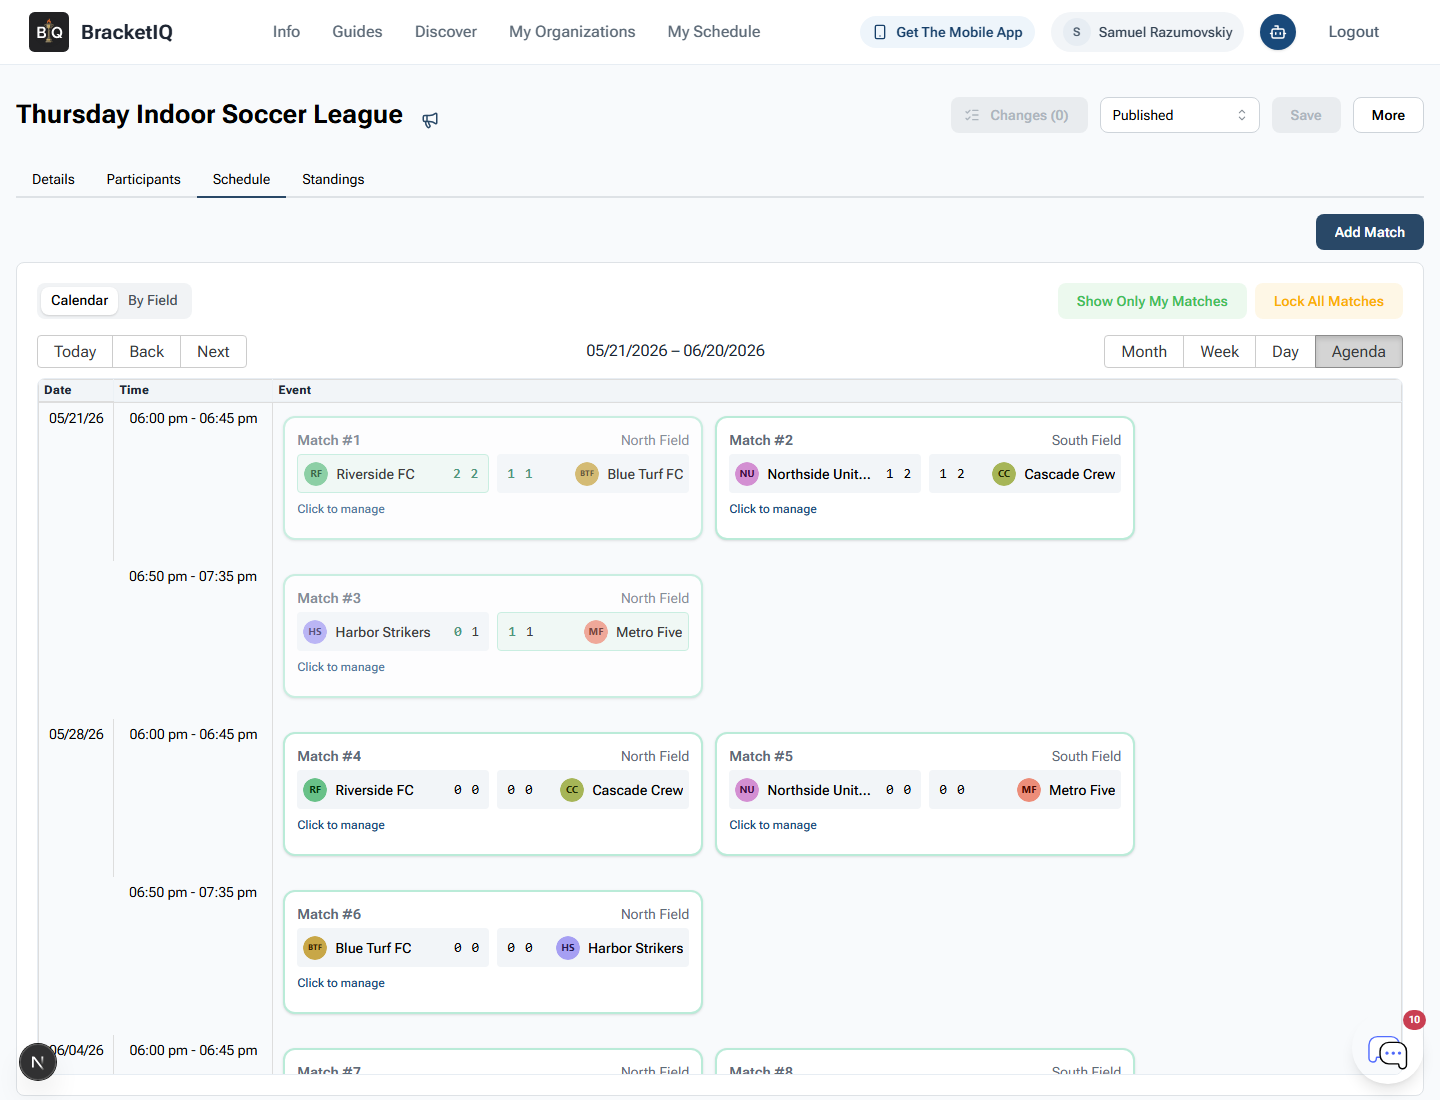Select the Month calendar view
The height and width of the screenshot is (1100, 1440).
point(1144,352)
